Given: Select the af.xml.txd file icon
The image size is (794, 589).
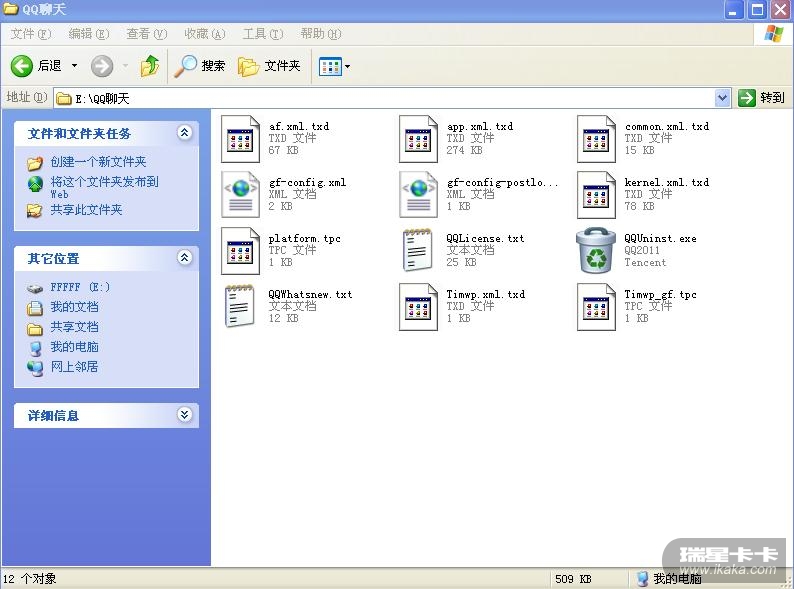Looking at the screenshot, I should tap(240, 139).
